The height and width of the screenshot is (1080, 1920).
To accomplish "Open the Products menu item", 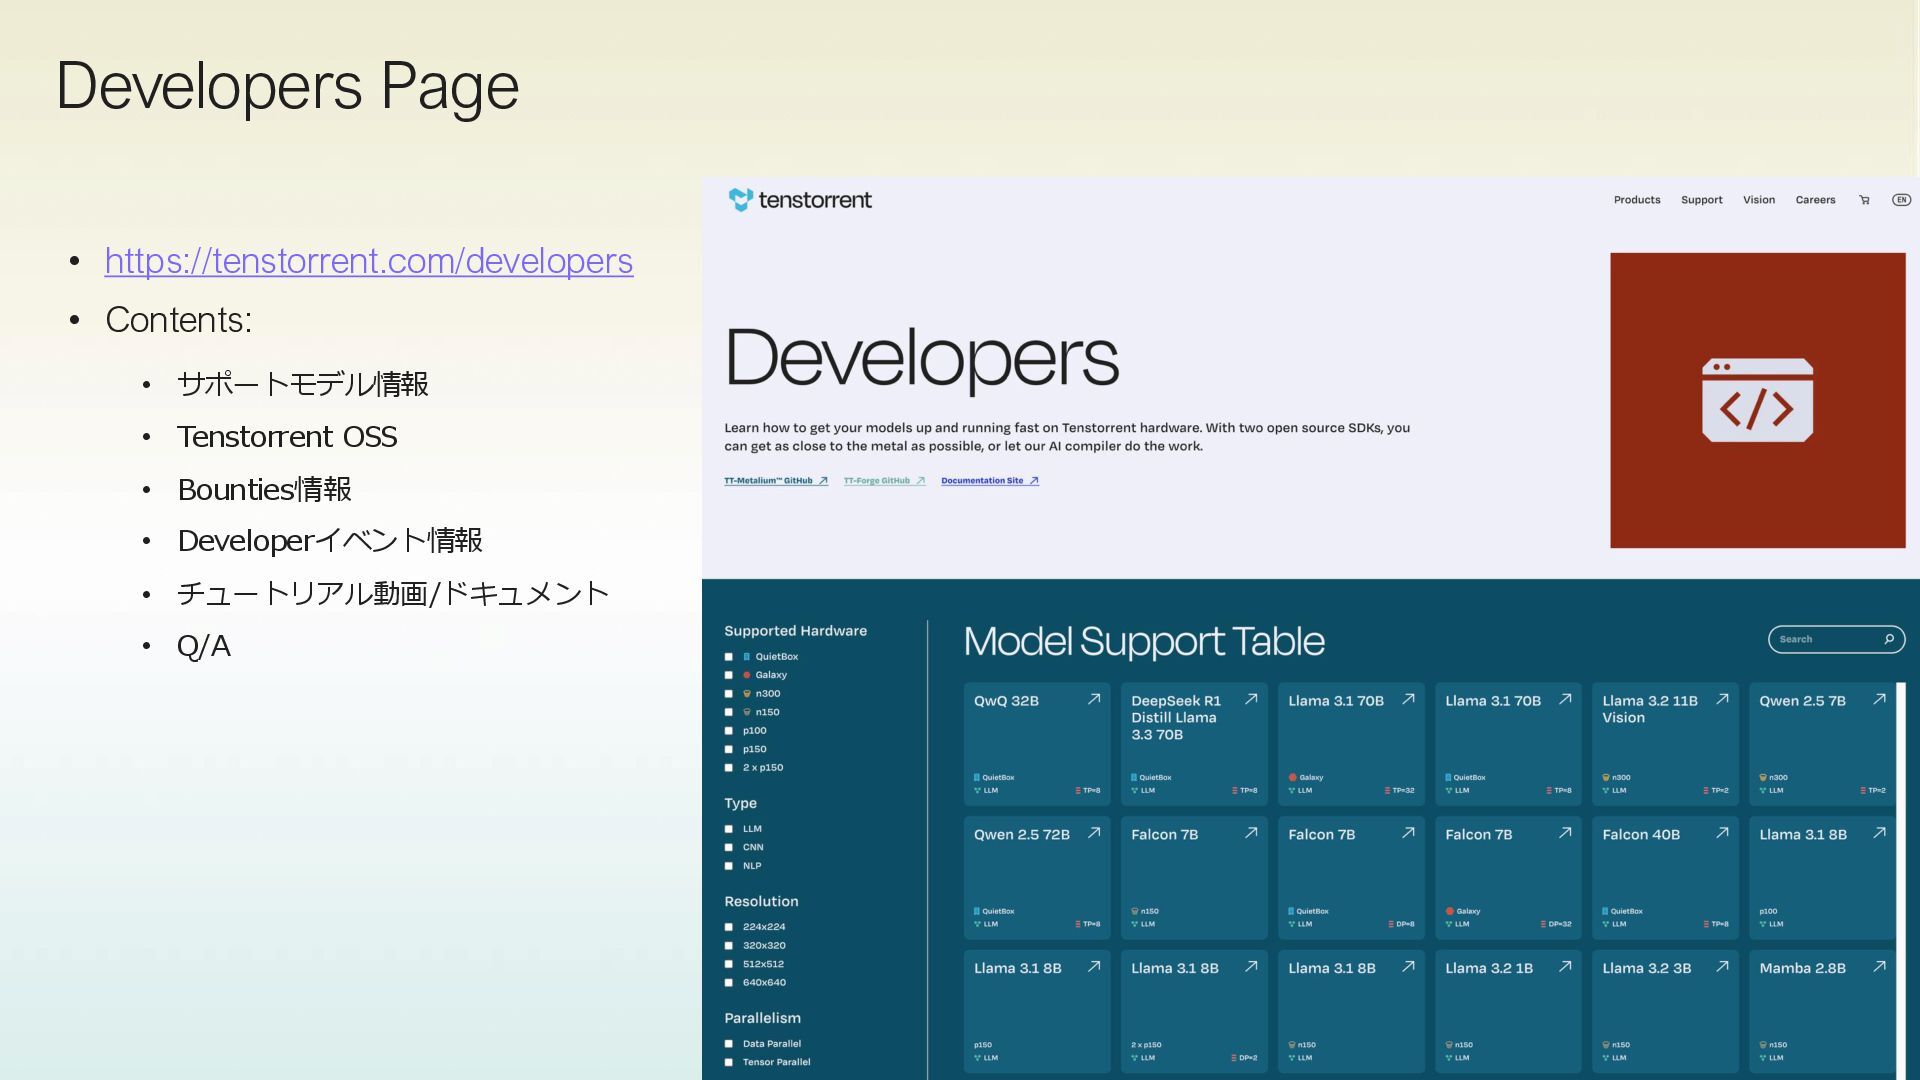I will click(x=1636, y=200).
